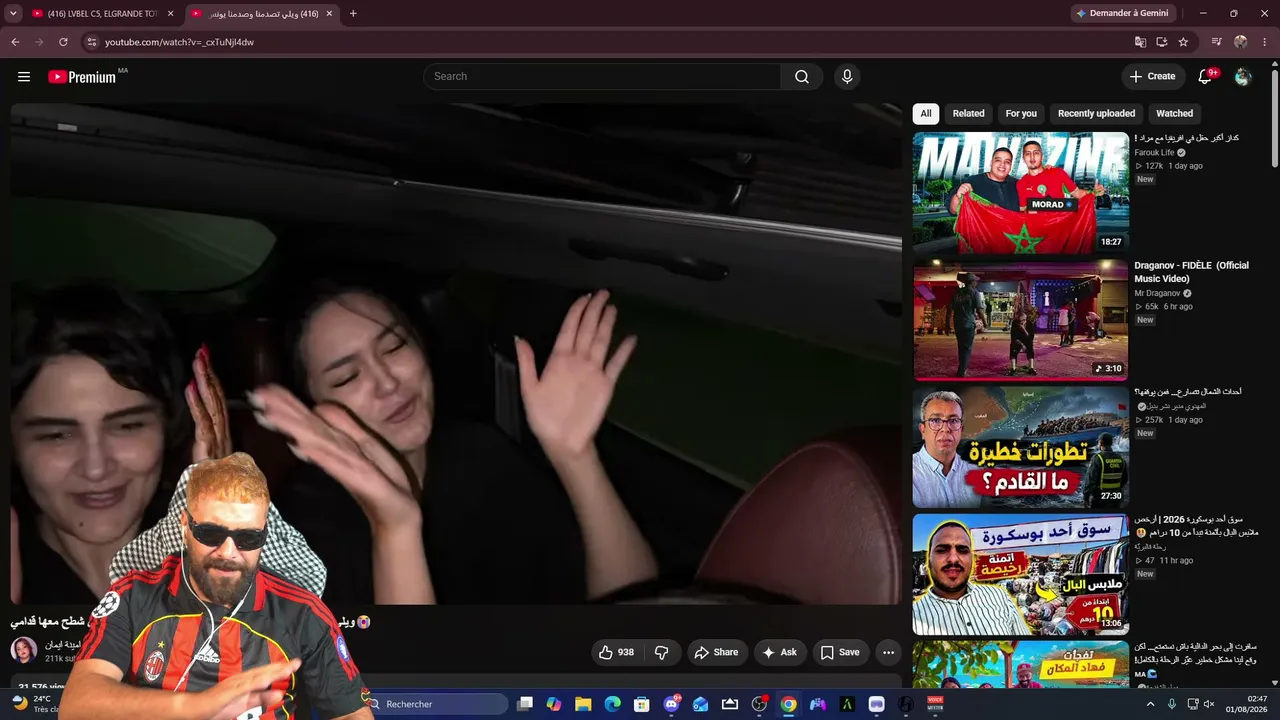Viewport: 1280px width, 720px height.
Task: Open the Create menu
Action: (1153, 77)
